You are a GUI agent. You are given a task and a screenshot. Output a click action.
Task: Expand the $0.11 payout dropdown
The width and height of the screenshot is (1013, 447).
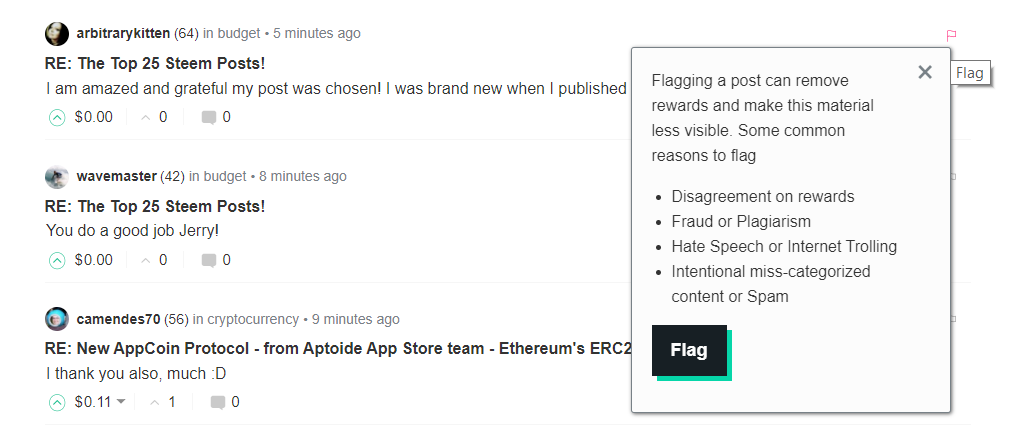[121, 402]
